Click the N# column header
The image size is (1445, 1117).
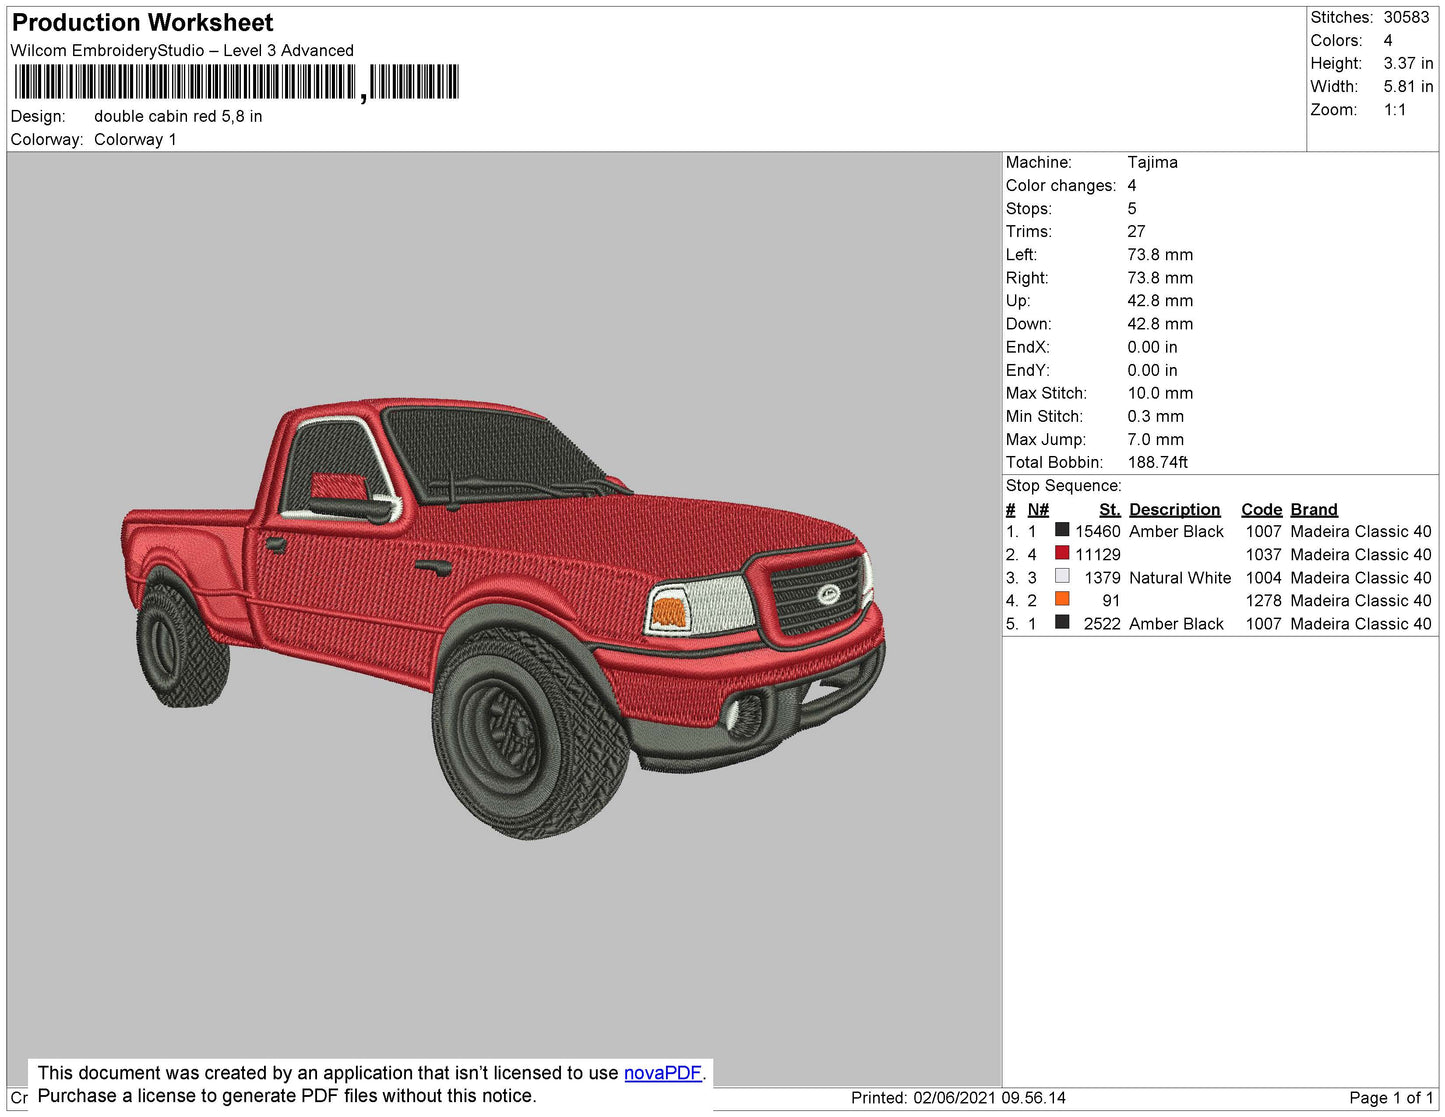tap(1038, 510)
